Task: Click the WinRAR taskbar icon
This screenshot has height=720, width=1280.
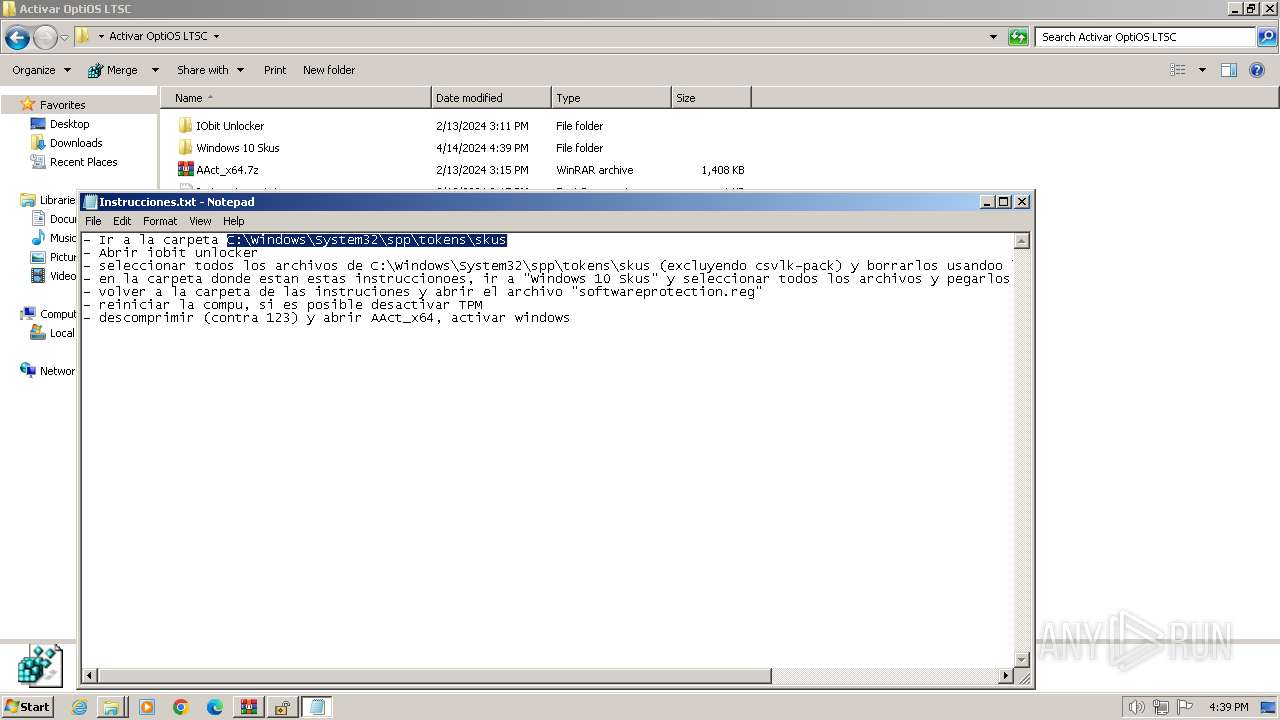Action: pyautogui.click(x=249, y=707)
